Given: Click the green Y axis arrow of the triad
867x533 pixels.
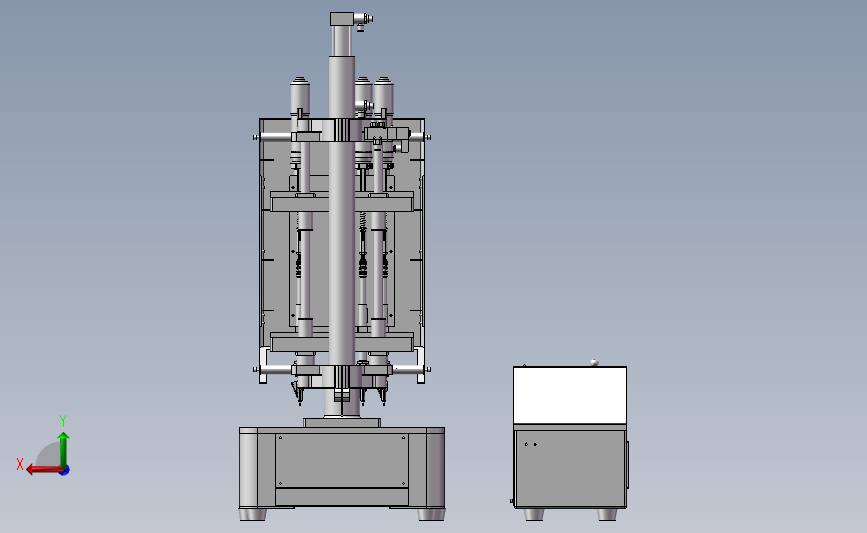Looking at the screenshot, I should tap(64, 449).
